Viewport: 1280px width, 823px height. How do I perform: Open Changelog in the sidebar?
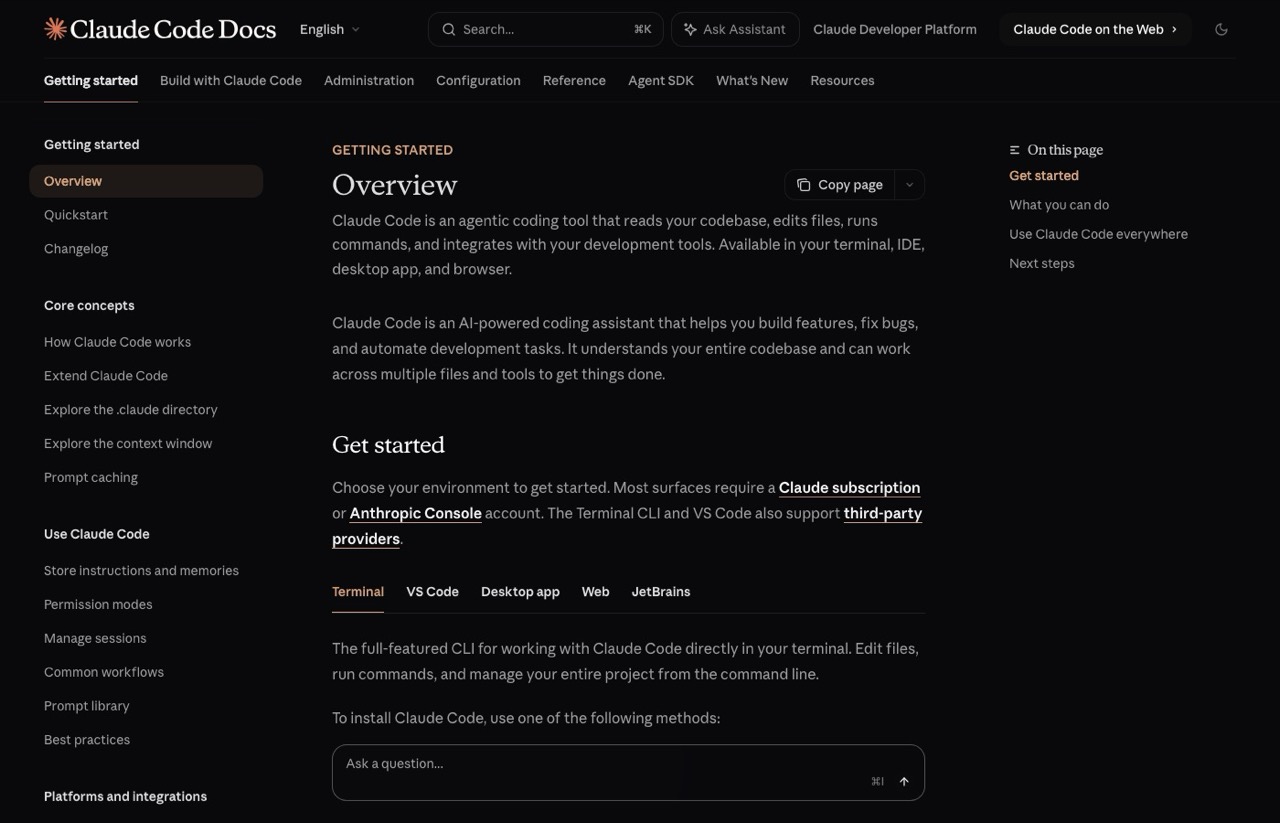pos(76,249)
